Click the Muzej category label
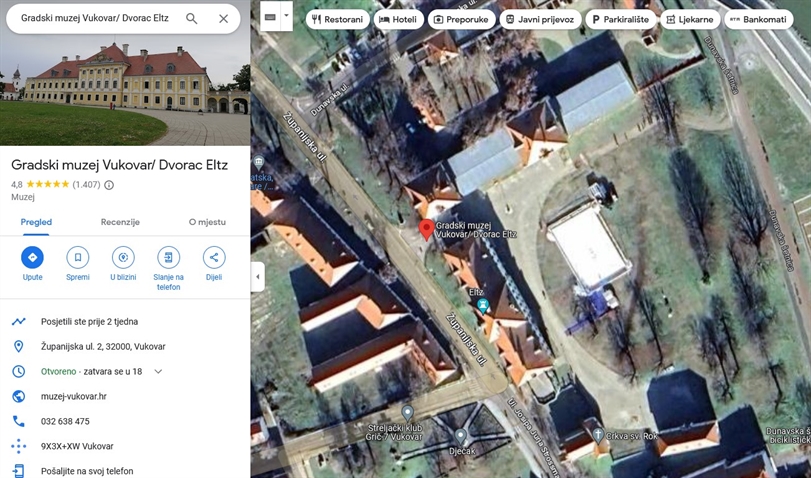 [23, 197]
